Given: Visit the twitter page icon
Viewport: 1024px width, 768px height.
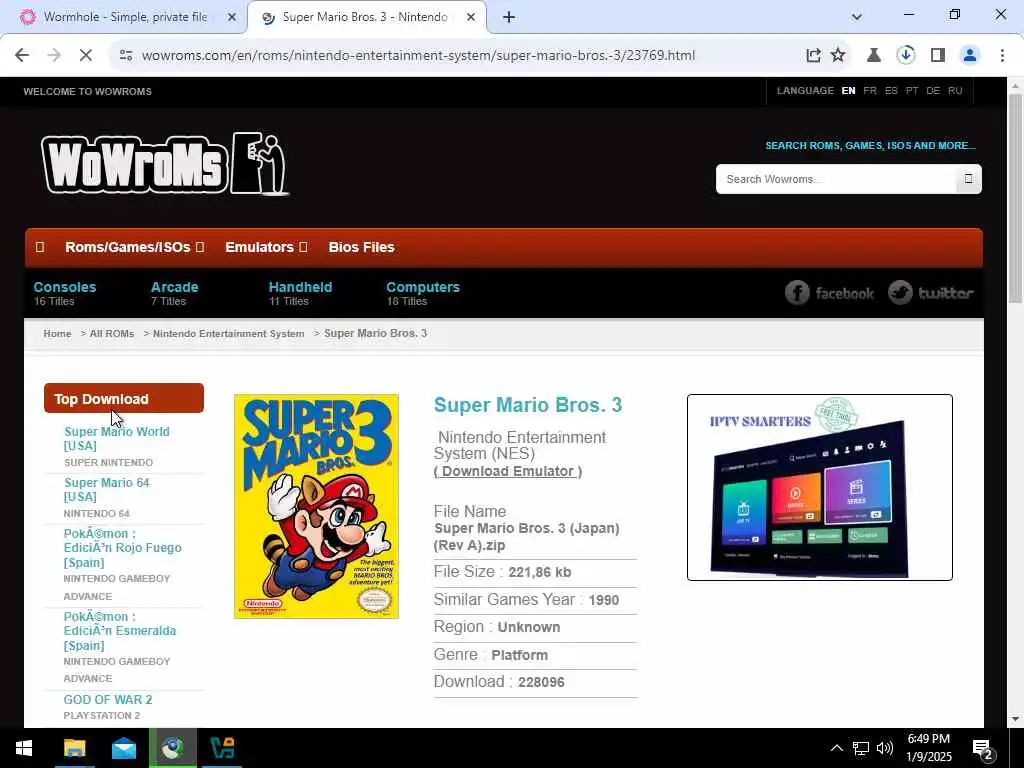Looking at the screenshot, I should (x=931, y=293).
